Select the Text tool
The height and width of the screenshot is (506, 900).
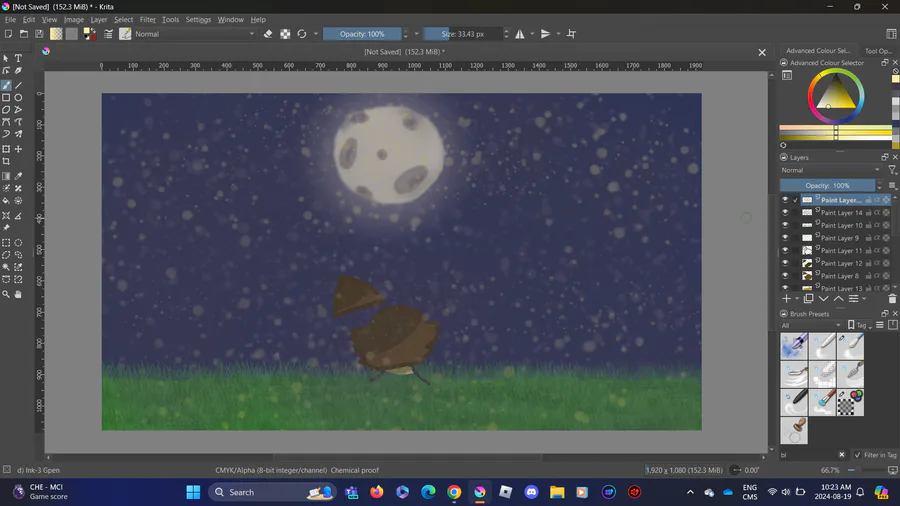[18, 58]
